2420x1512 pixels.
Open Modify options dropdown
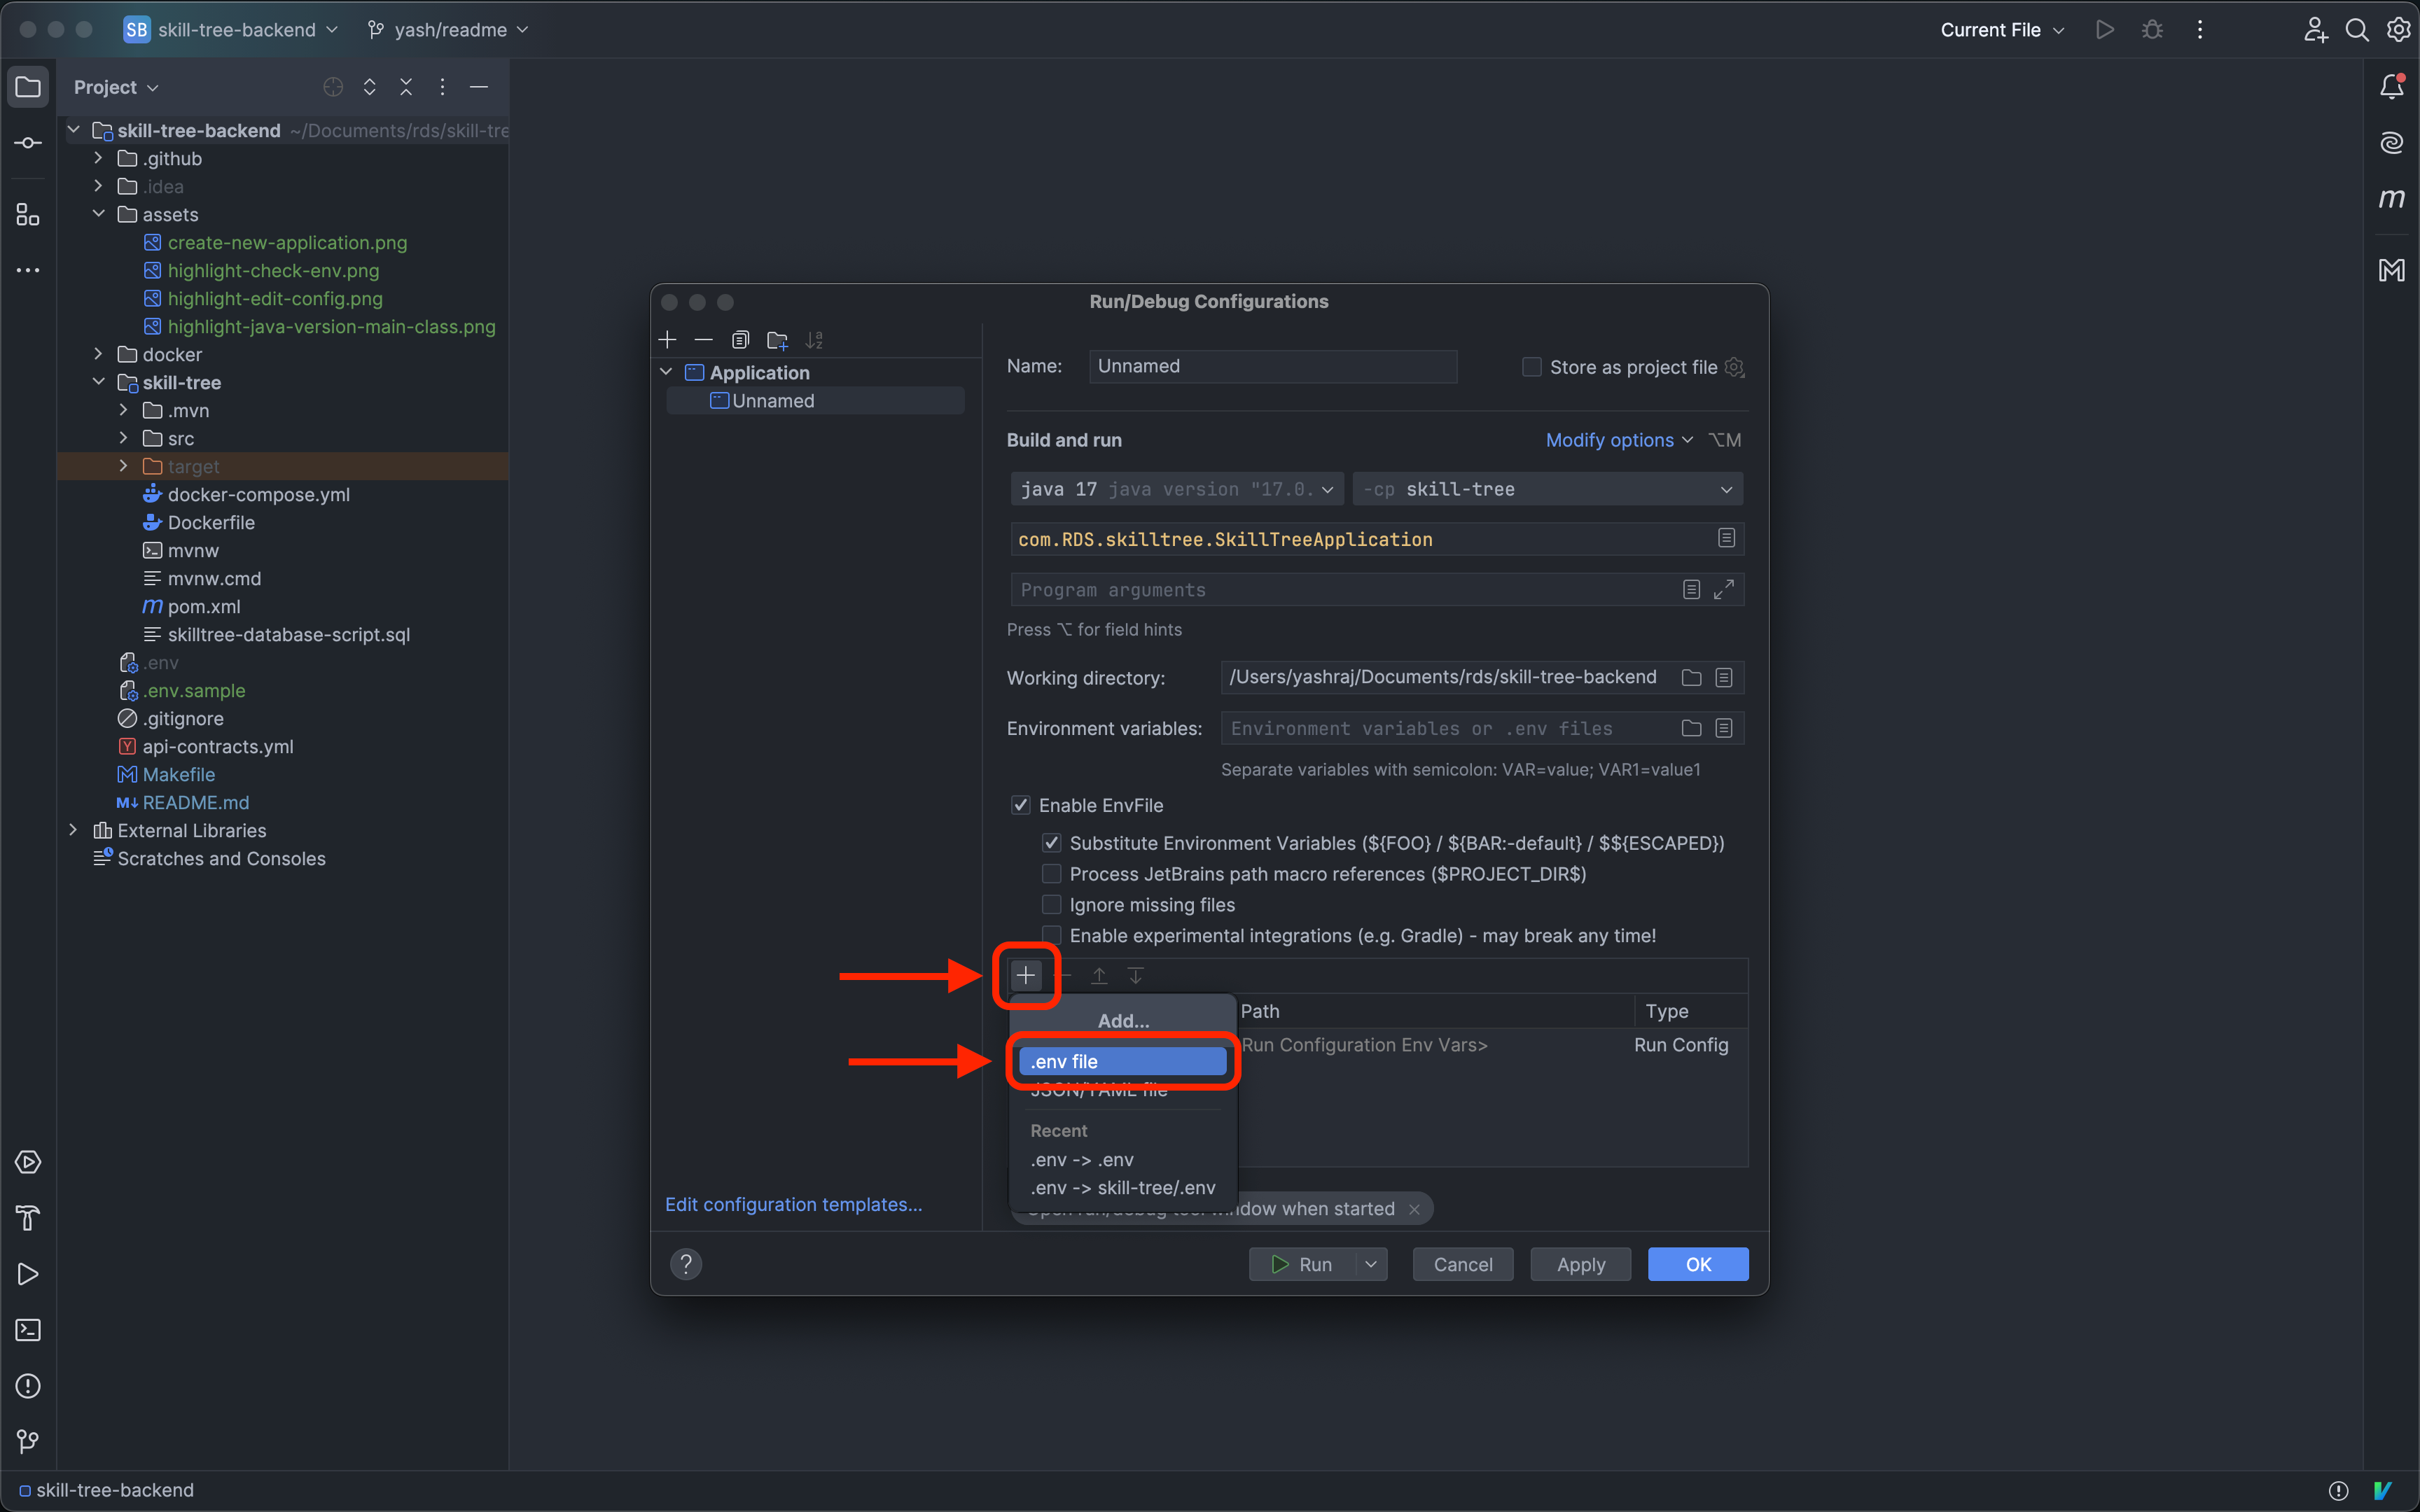(x=1619, y=440)
